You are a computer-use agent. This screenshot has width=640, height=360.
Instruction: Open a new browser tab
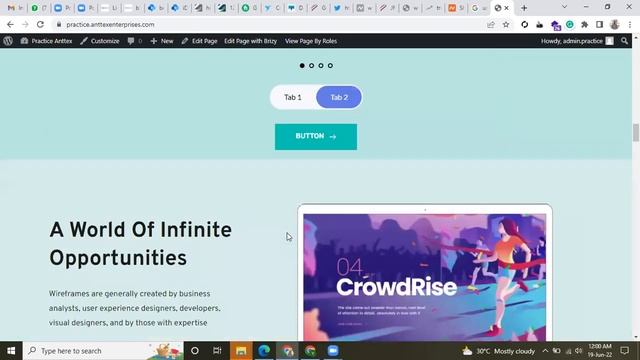tap(524, 8)
